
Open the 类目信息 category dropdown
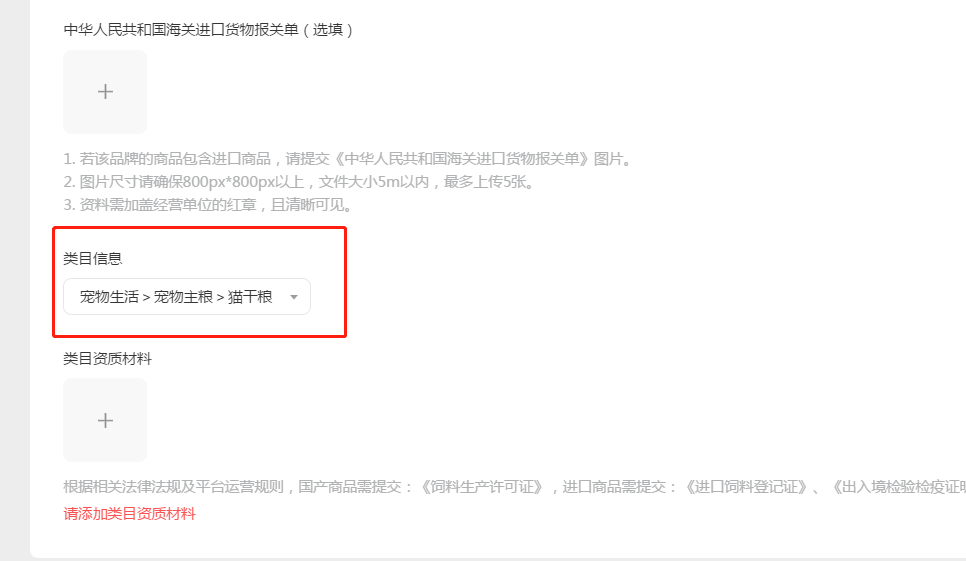coord(187,297)
